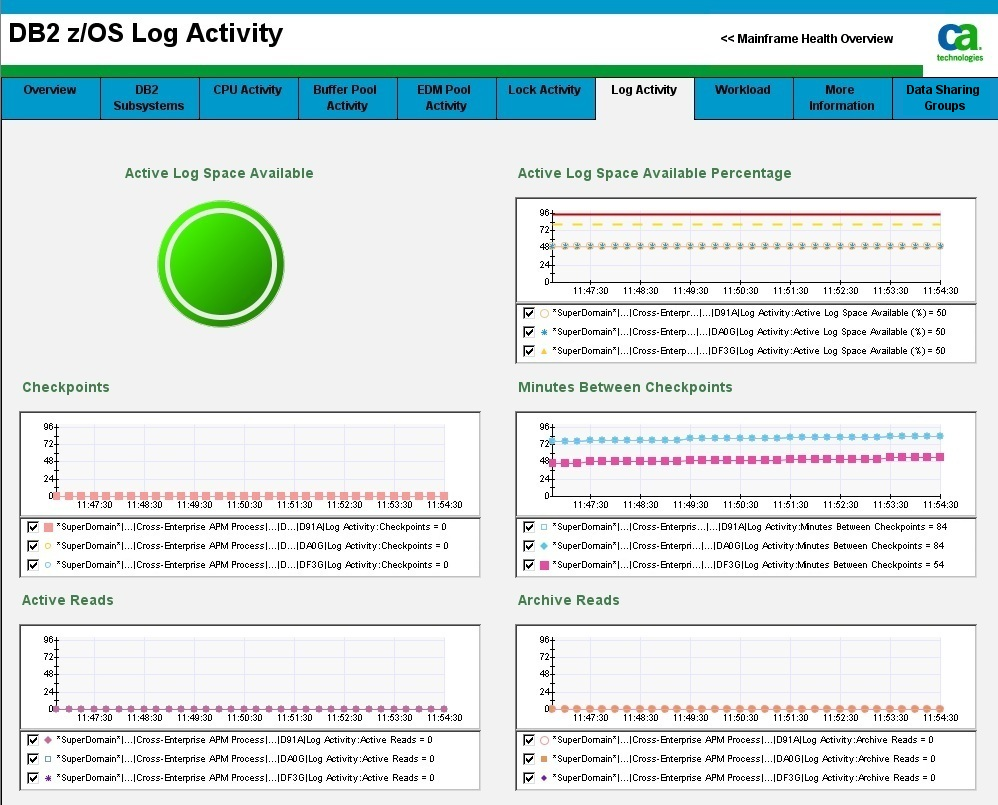This screenshot has height=805, width=998.
Task: Click the Active Reads chart heading
Action: 67,600
